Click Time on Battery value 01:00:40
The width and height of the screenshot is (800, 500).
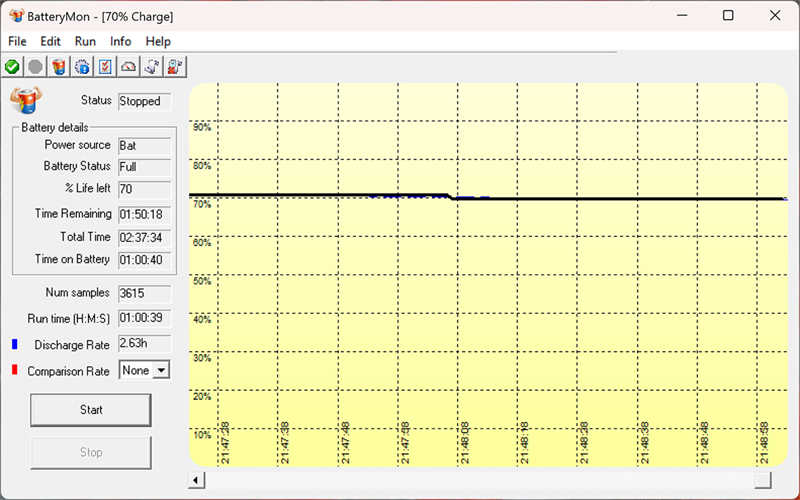coord(145,260)
